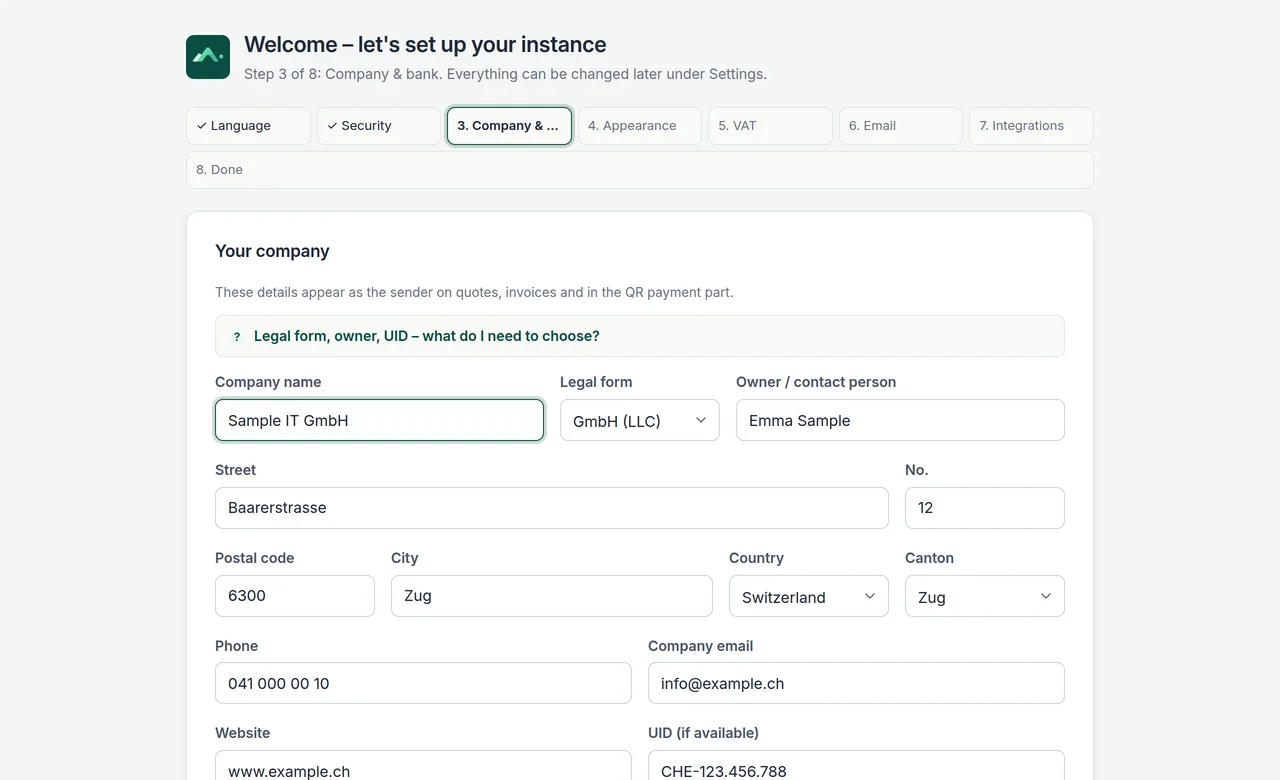Click the Postal code field
Screen dimensions: 1280x780
(x=295, y=596)
